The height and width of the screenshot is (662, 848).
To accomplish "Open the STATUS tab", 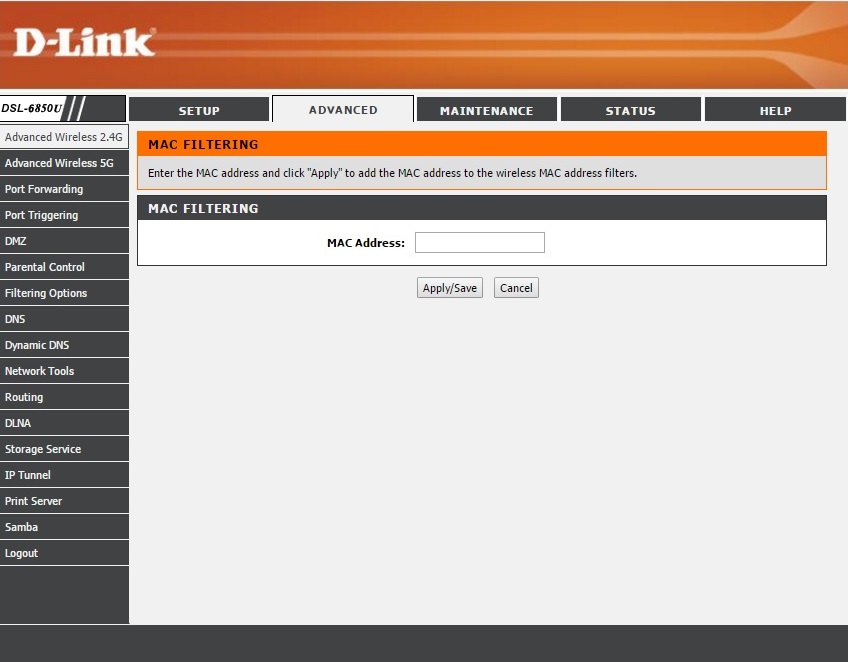I will pos(630,110).
